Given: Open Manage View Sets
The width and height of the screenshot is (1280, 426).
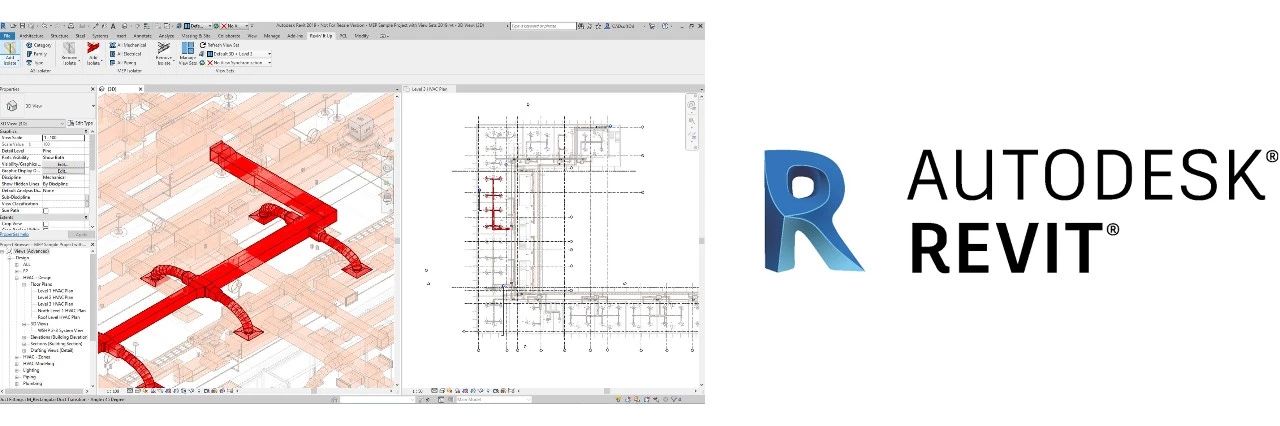Looking at the screenshot, I should (x=188, y=56).
